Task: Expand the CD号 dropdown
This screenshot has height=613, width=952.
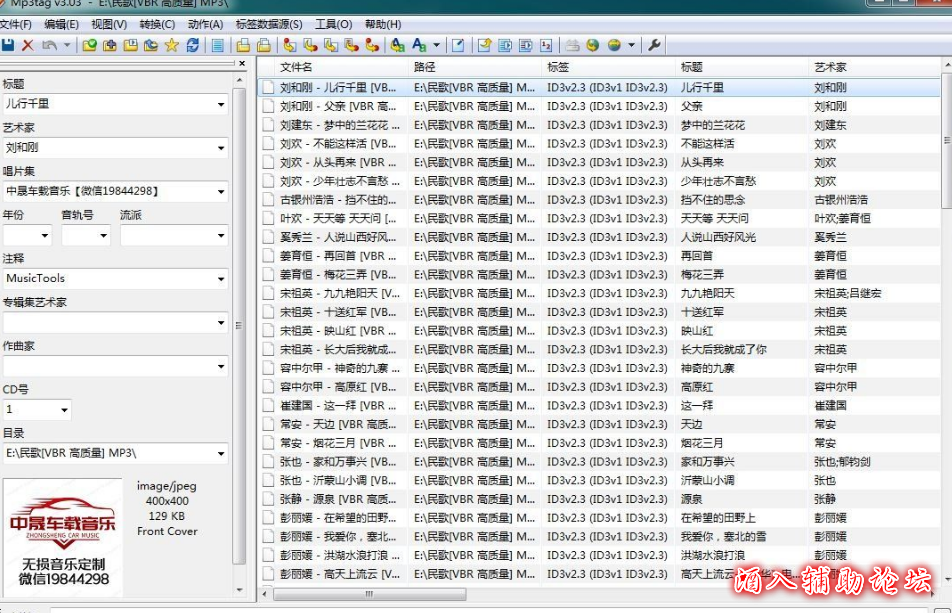Action: (64, 410)
